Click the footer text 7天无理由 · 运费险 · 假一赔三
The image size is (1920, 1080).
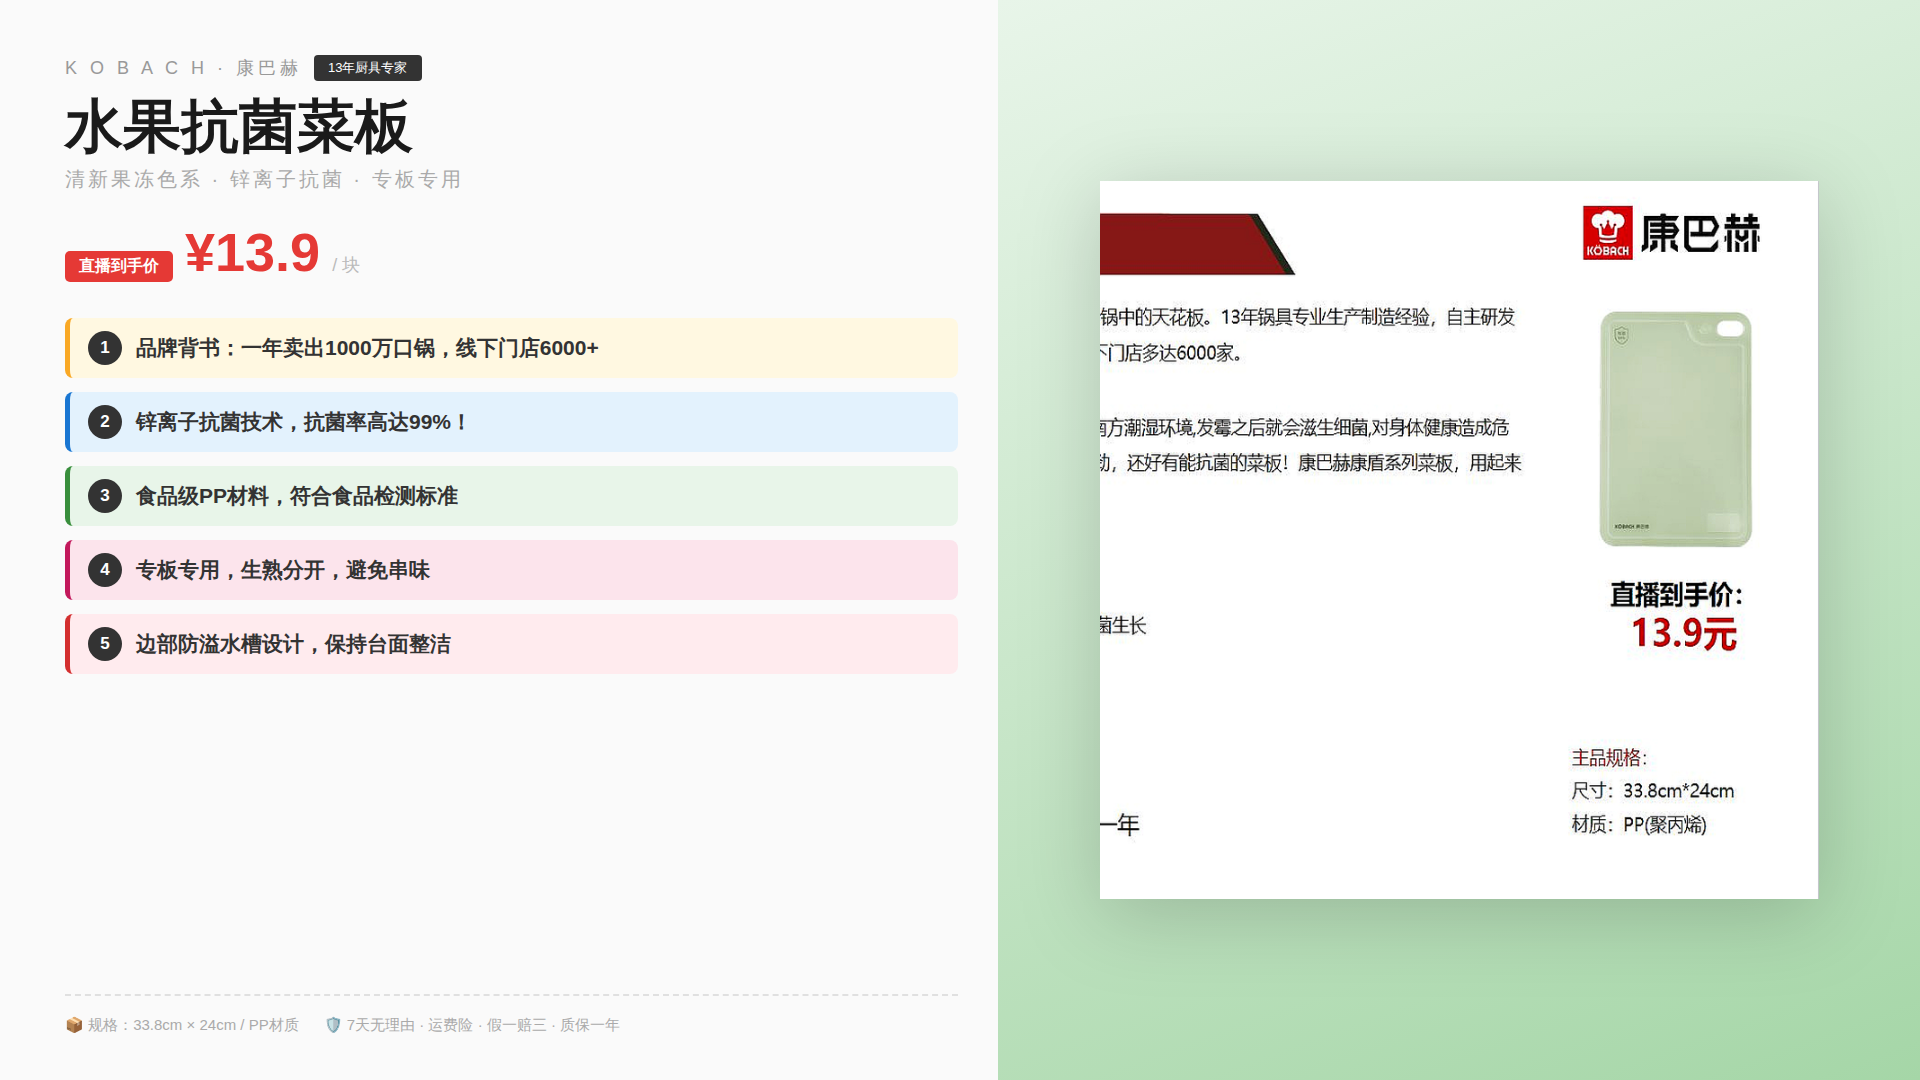(447, 1025)
